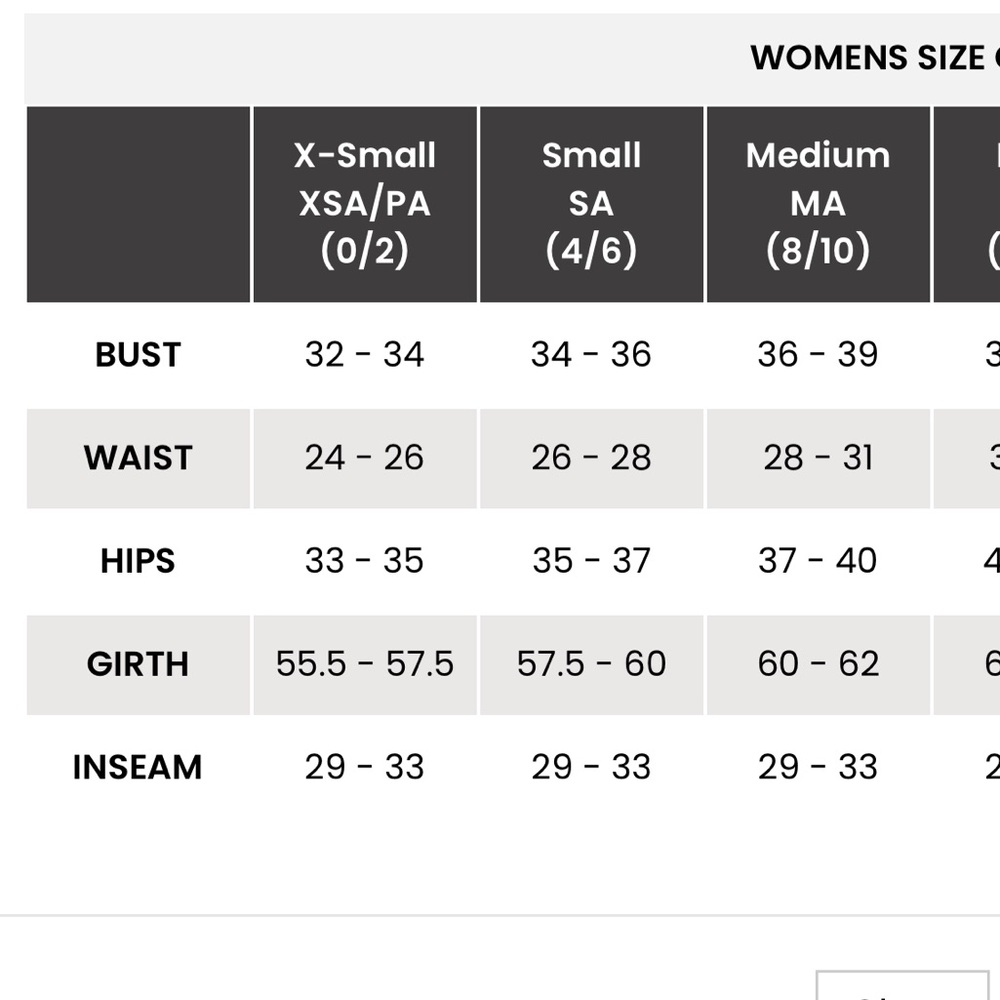Click the Small waist value 26 - 28

[x=591, y=458]
